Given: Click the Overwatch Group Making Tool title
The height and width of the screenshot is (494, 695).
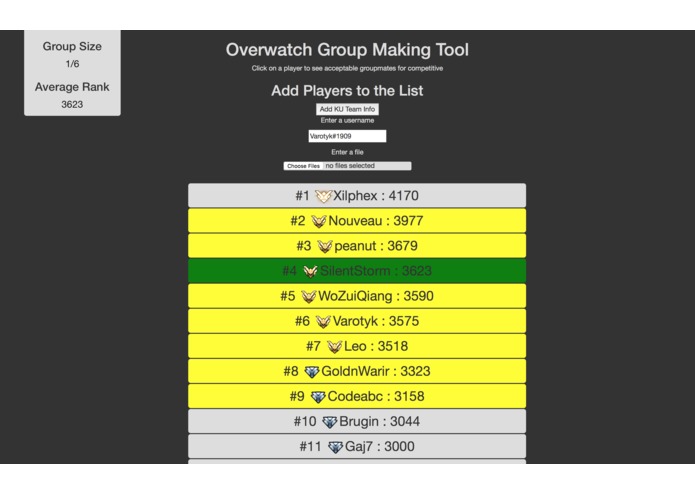Looking at the screenshot, I should (x=347, y=50).
